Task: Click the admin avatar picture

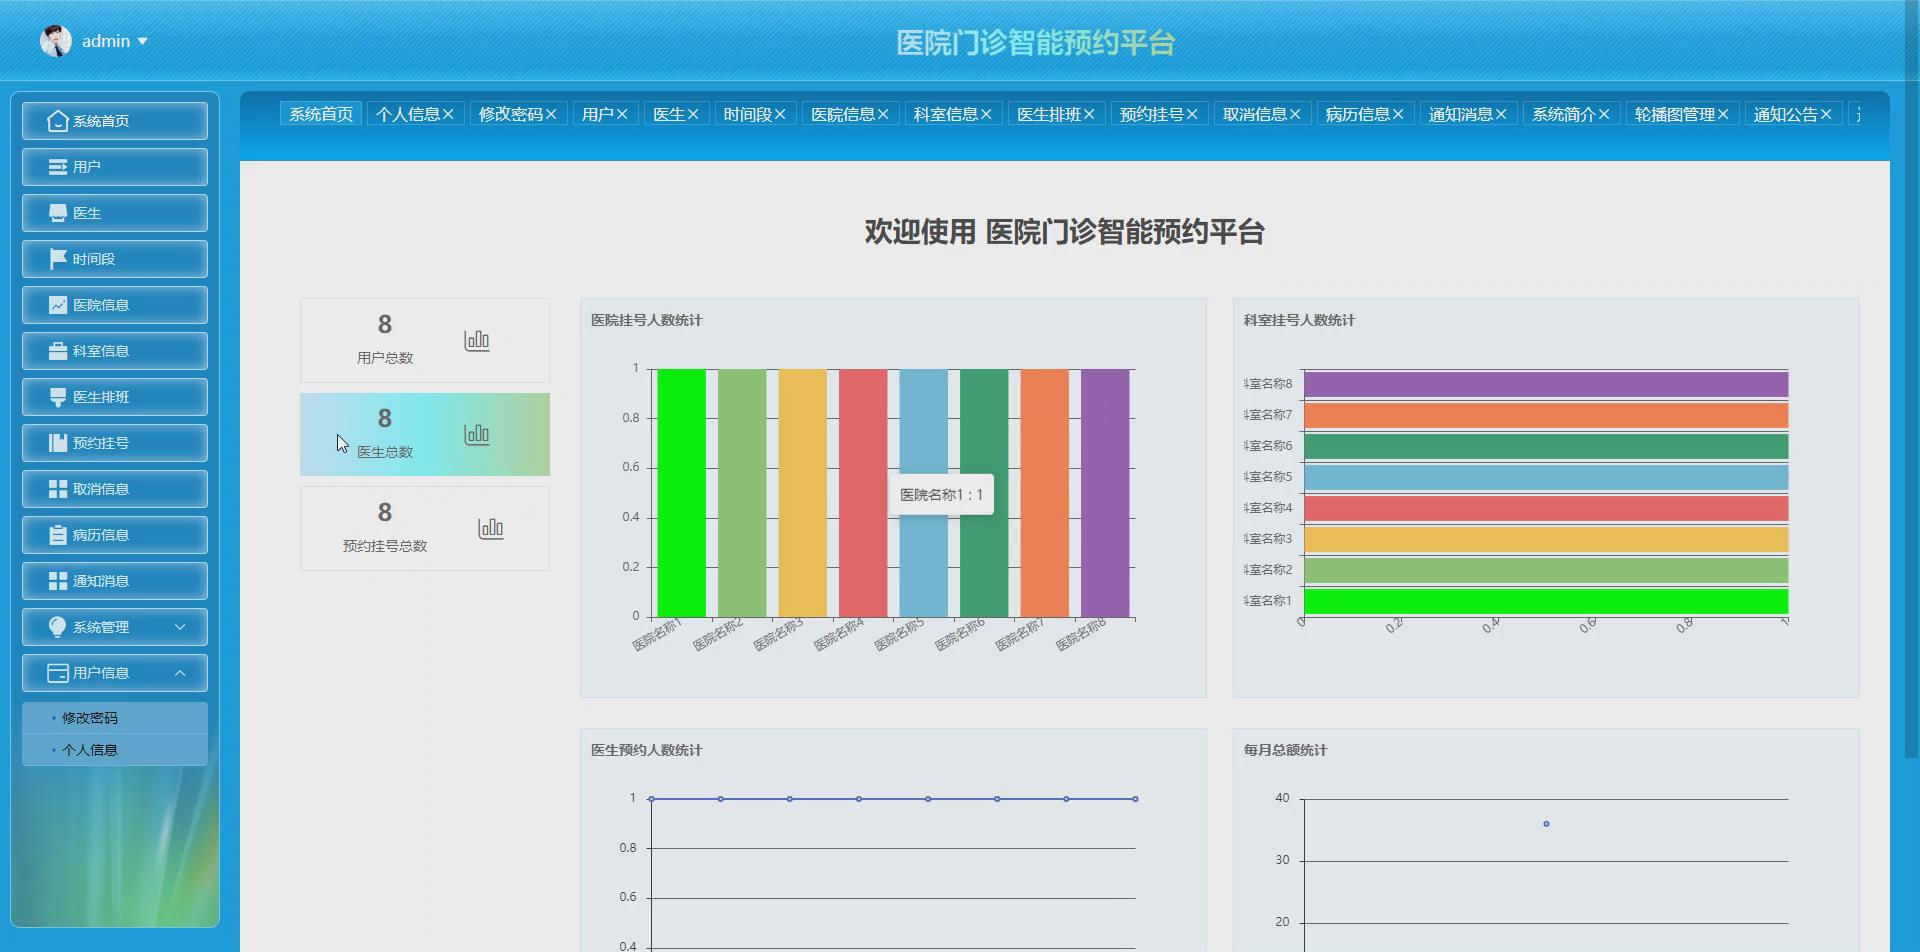Action: (x=56, y=41)
